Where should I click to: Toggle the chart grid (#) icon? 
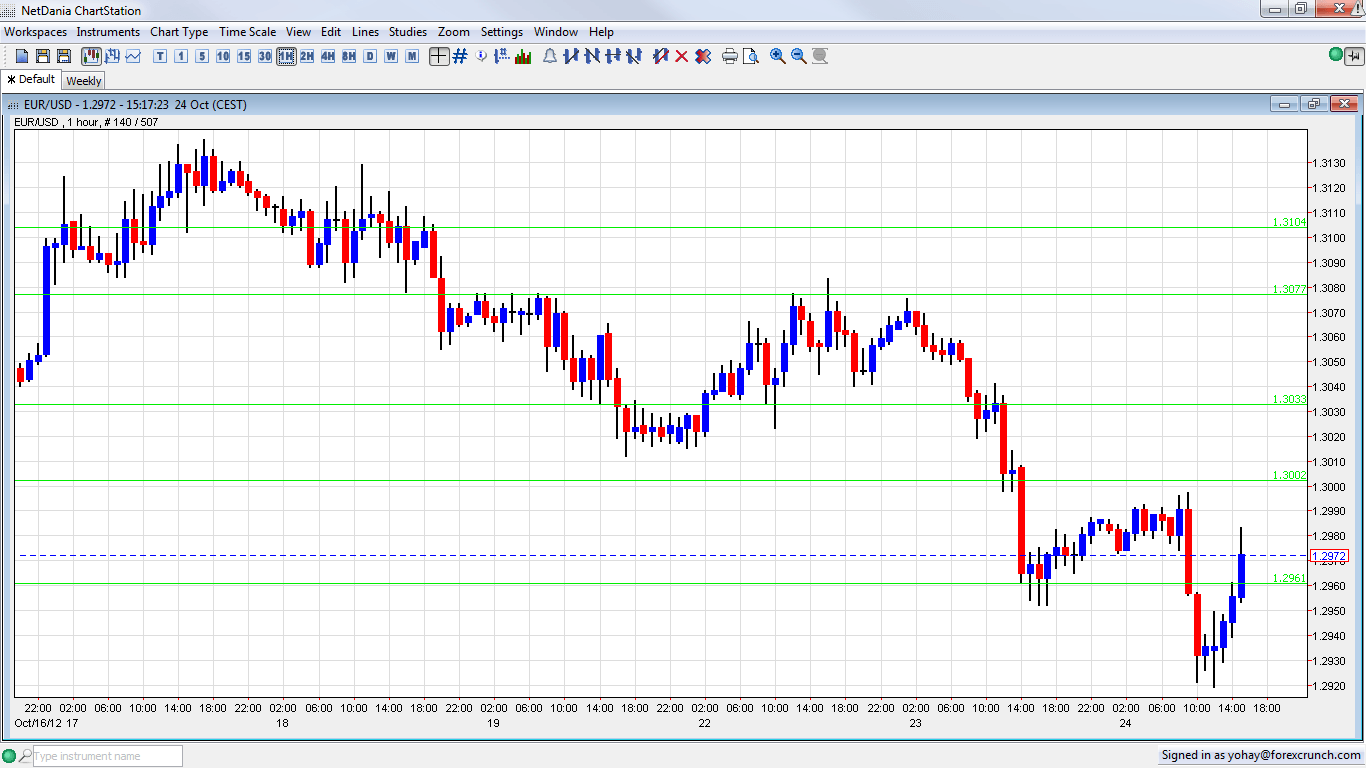pos(460,56)
